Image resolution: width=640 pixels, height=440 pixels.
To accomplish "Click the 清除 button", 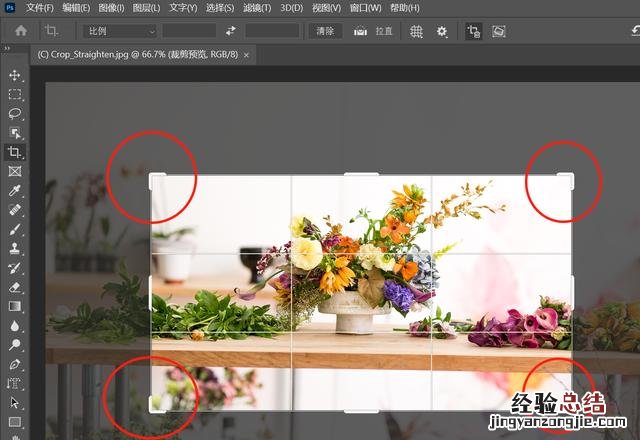I will pos(324,31).
